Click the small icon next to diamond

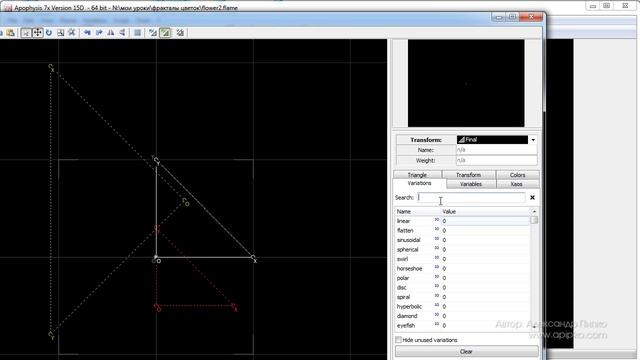pyautogui.click(x=436, y=315)
